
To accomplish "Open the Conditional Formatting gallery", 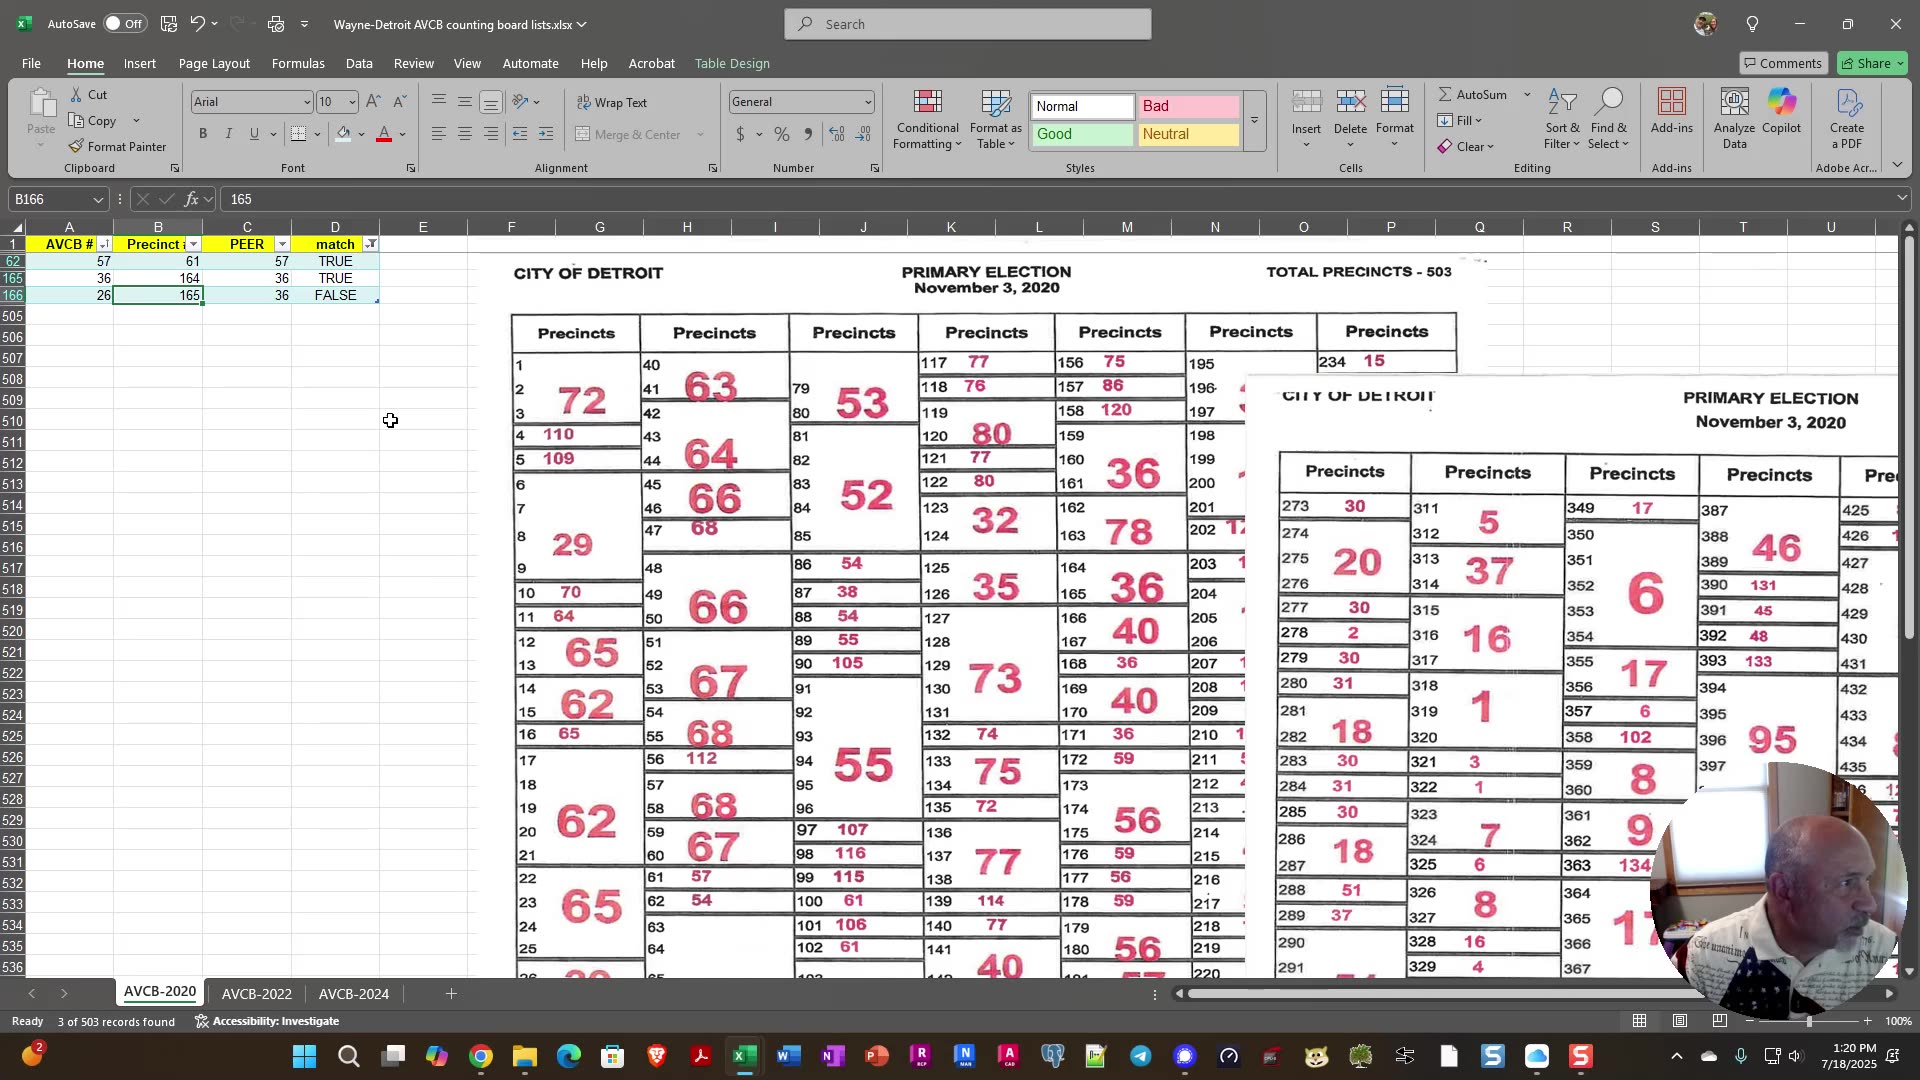I will tap(927, 118).
